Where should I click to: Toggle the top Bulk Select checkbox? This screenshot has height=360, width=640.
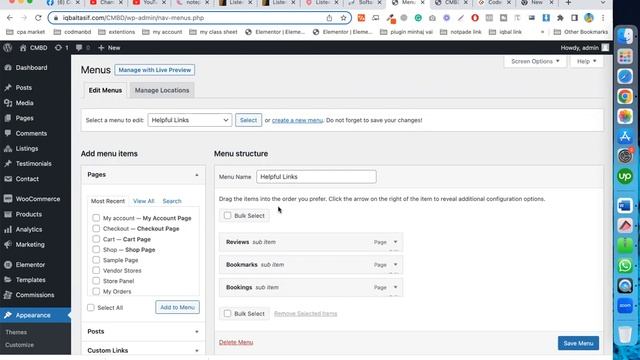[227, 215]
